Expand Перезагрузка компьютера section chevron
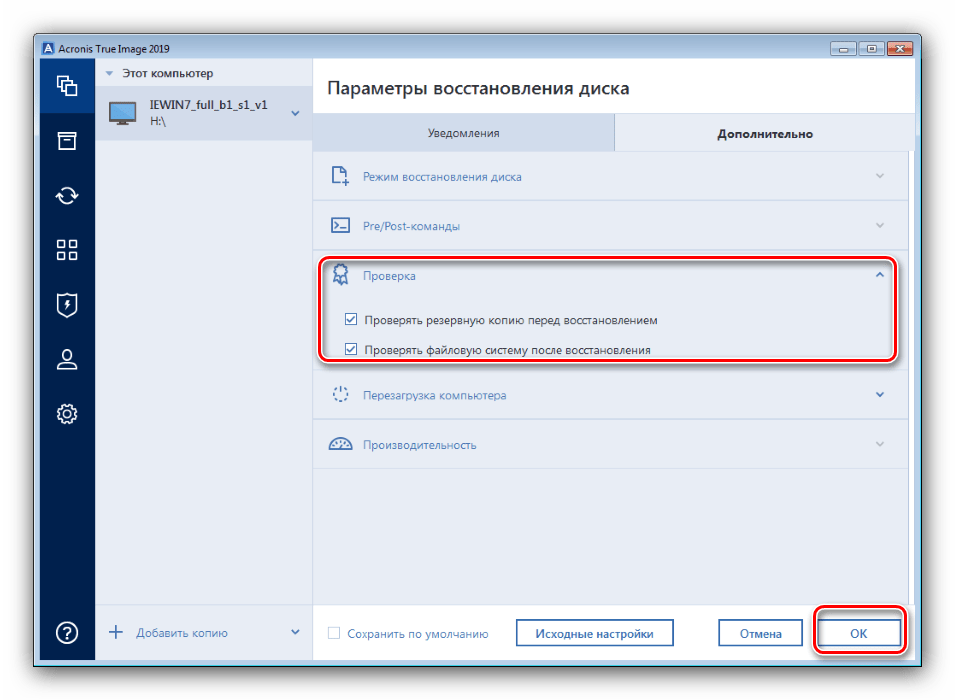955x700 pixels. 879,394
